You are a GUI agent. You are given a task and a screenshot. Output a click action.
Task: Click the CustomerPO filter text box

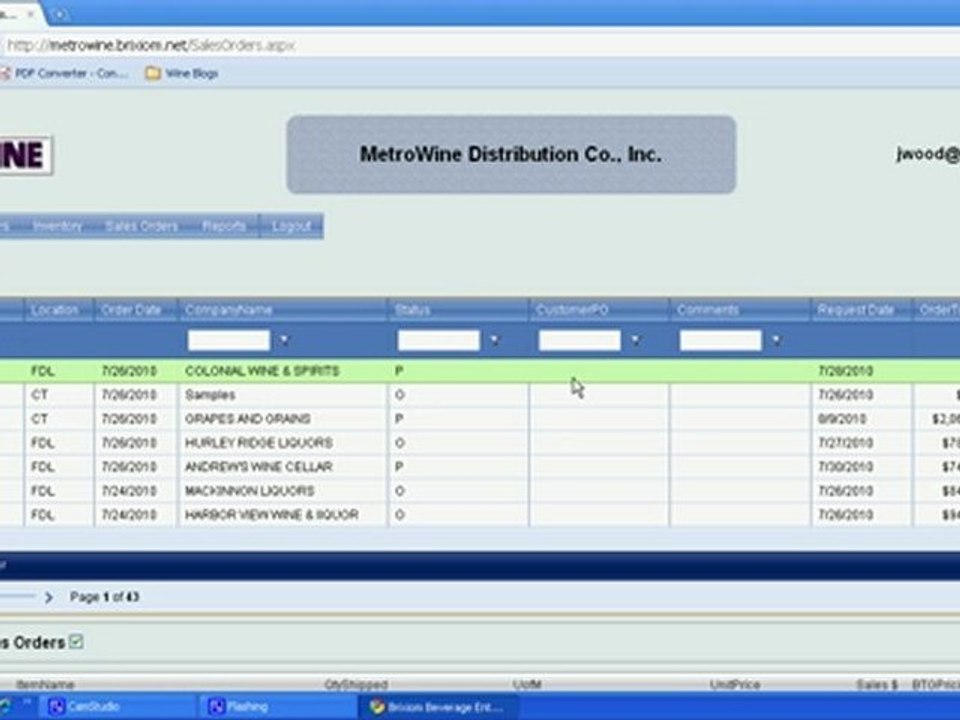pos(579,340)
